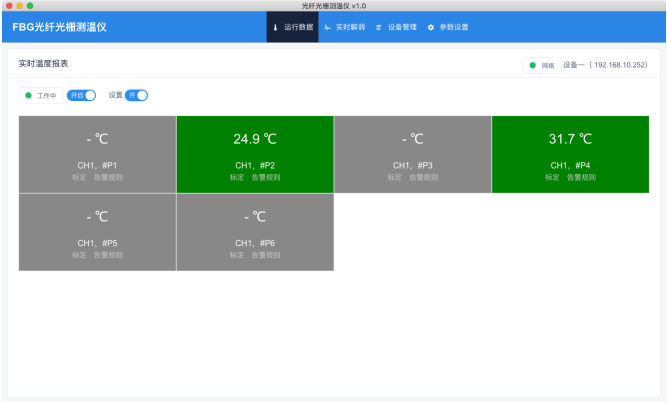Click 标定 link on CH1 #P2 tile
The image size is (667, 402).
[237, 177]
